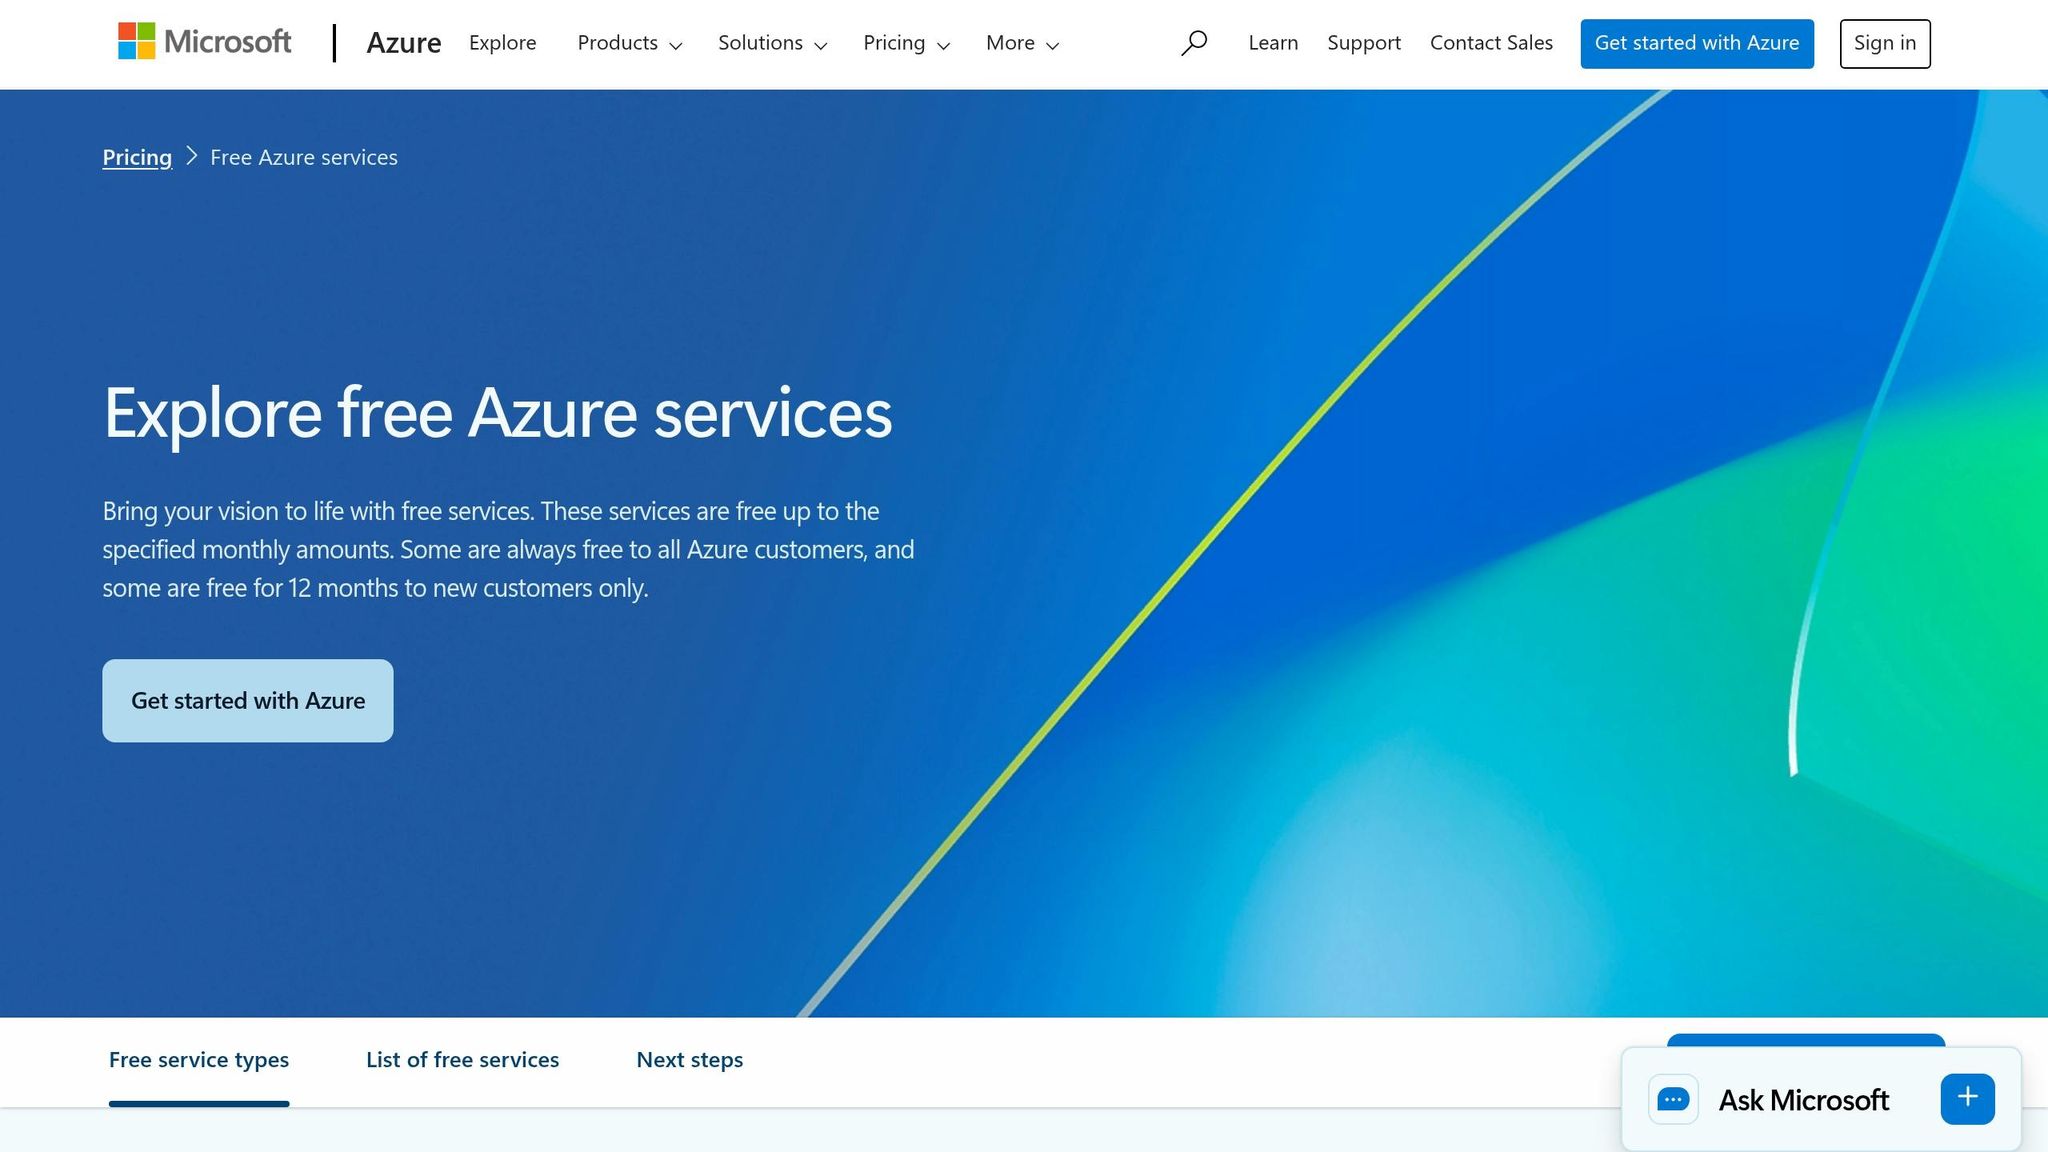The height and width of the screenshot is (1152, 2048).
Task: Click the Ask Microsoft chat bubble icon
Action: pos(1673,1100)
